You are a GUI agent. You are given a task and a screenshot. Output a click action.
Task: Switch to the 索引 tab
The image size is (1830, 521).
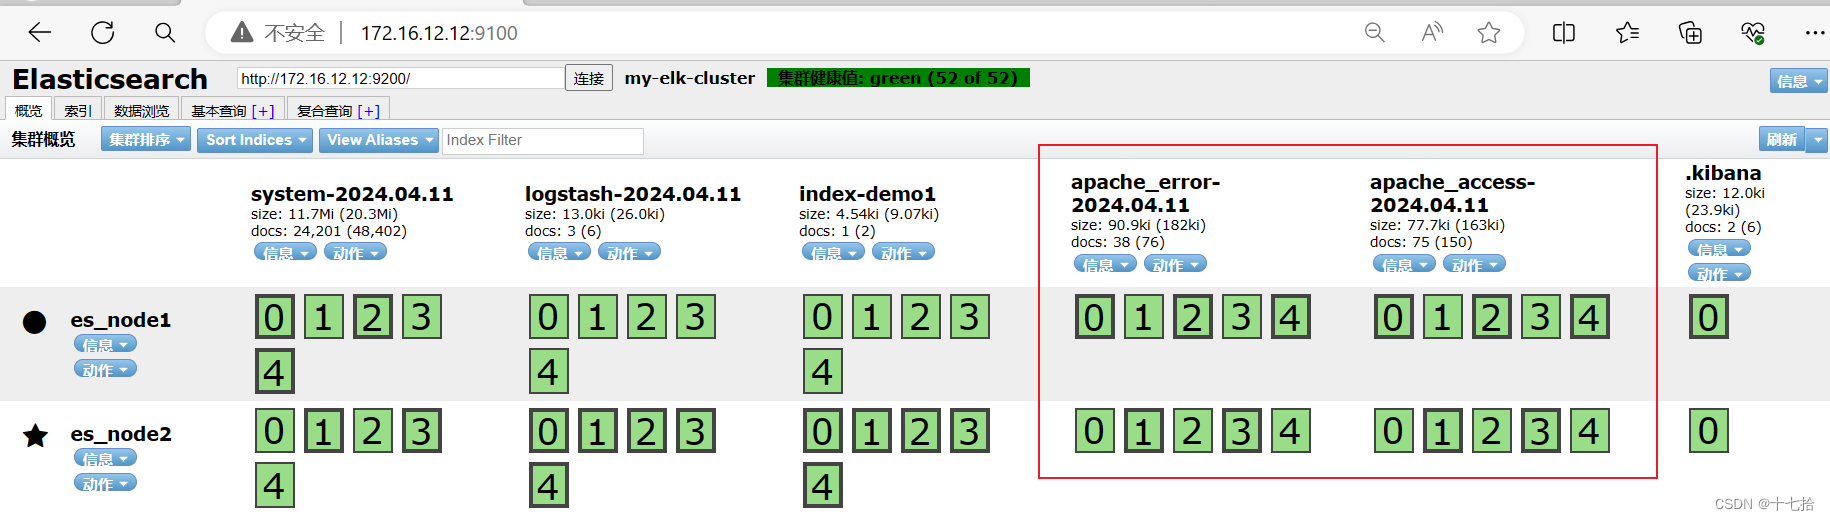coord(78,110)
